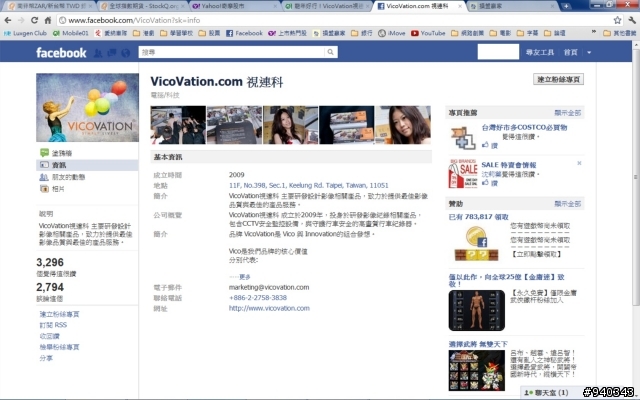Open the last photo of the woman's face
Screen dimensions: 640x400
[403, 125]
